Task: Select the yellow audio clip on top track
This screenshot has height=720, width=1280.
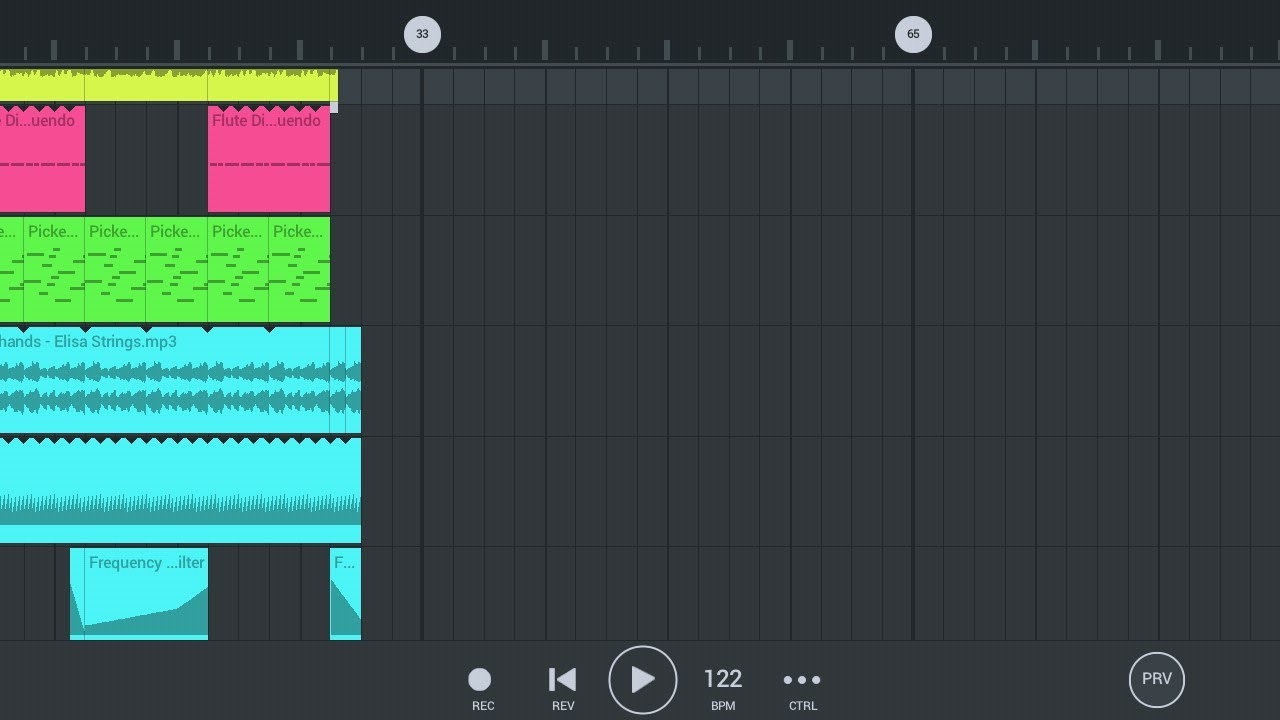Action: (x=168, y=85)
